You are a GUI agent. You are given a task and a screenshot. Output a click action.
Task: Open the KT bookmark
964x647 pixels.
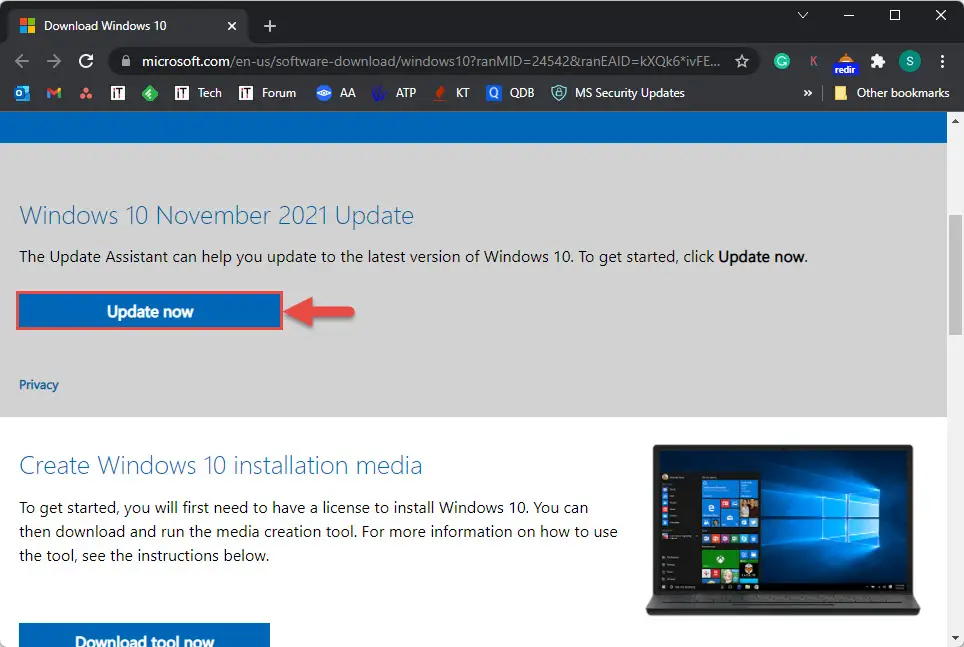[451, 93]
